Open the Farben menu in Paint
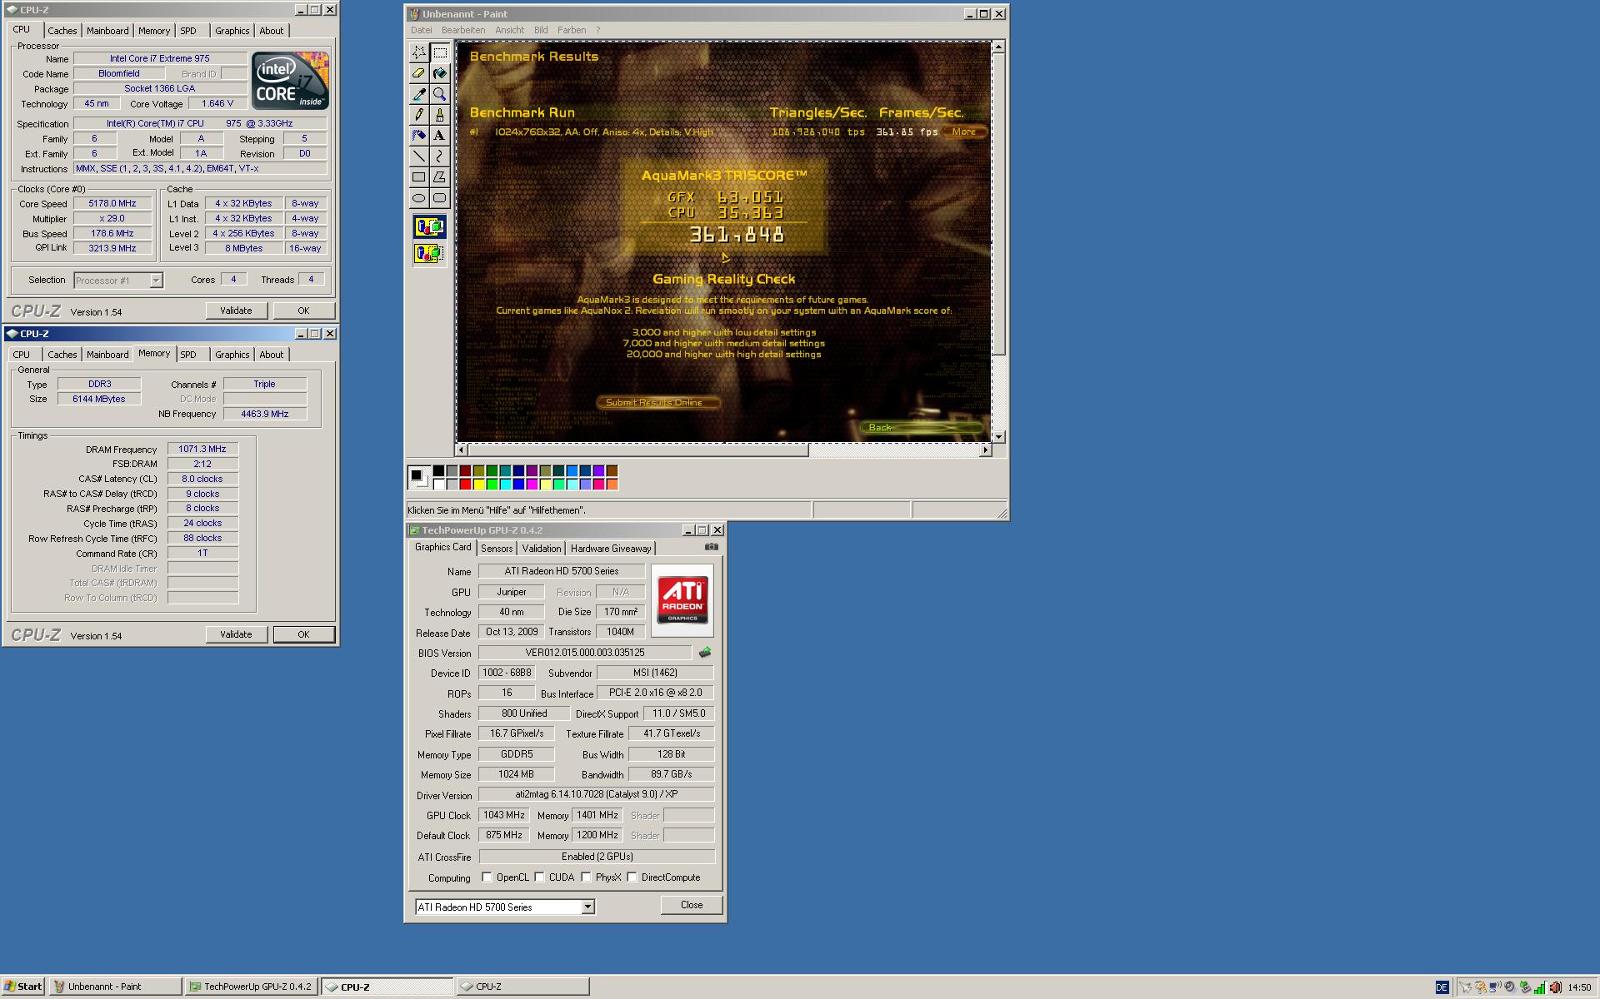This screenshot has height=999, width=1600. pos(572,30)
